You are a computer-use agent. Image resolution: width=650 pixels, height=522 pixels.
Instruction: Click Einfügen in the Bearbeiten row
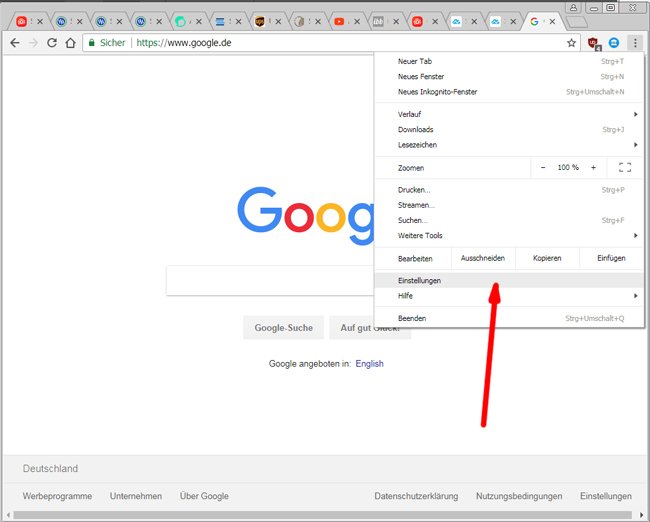(611, 258)
